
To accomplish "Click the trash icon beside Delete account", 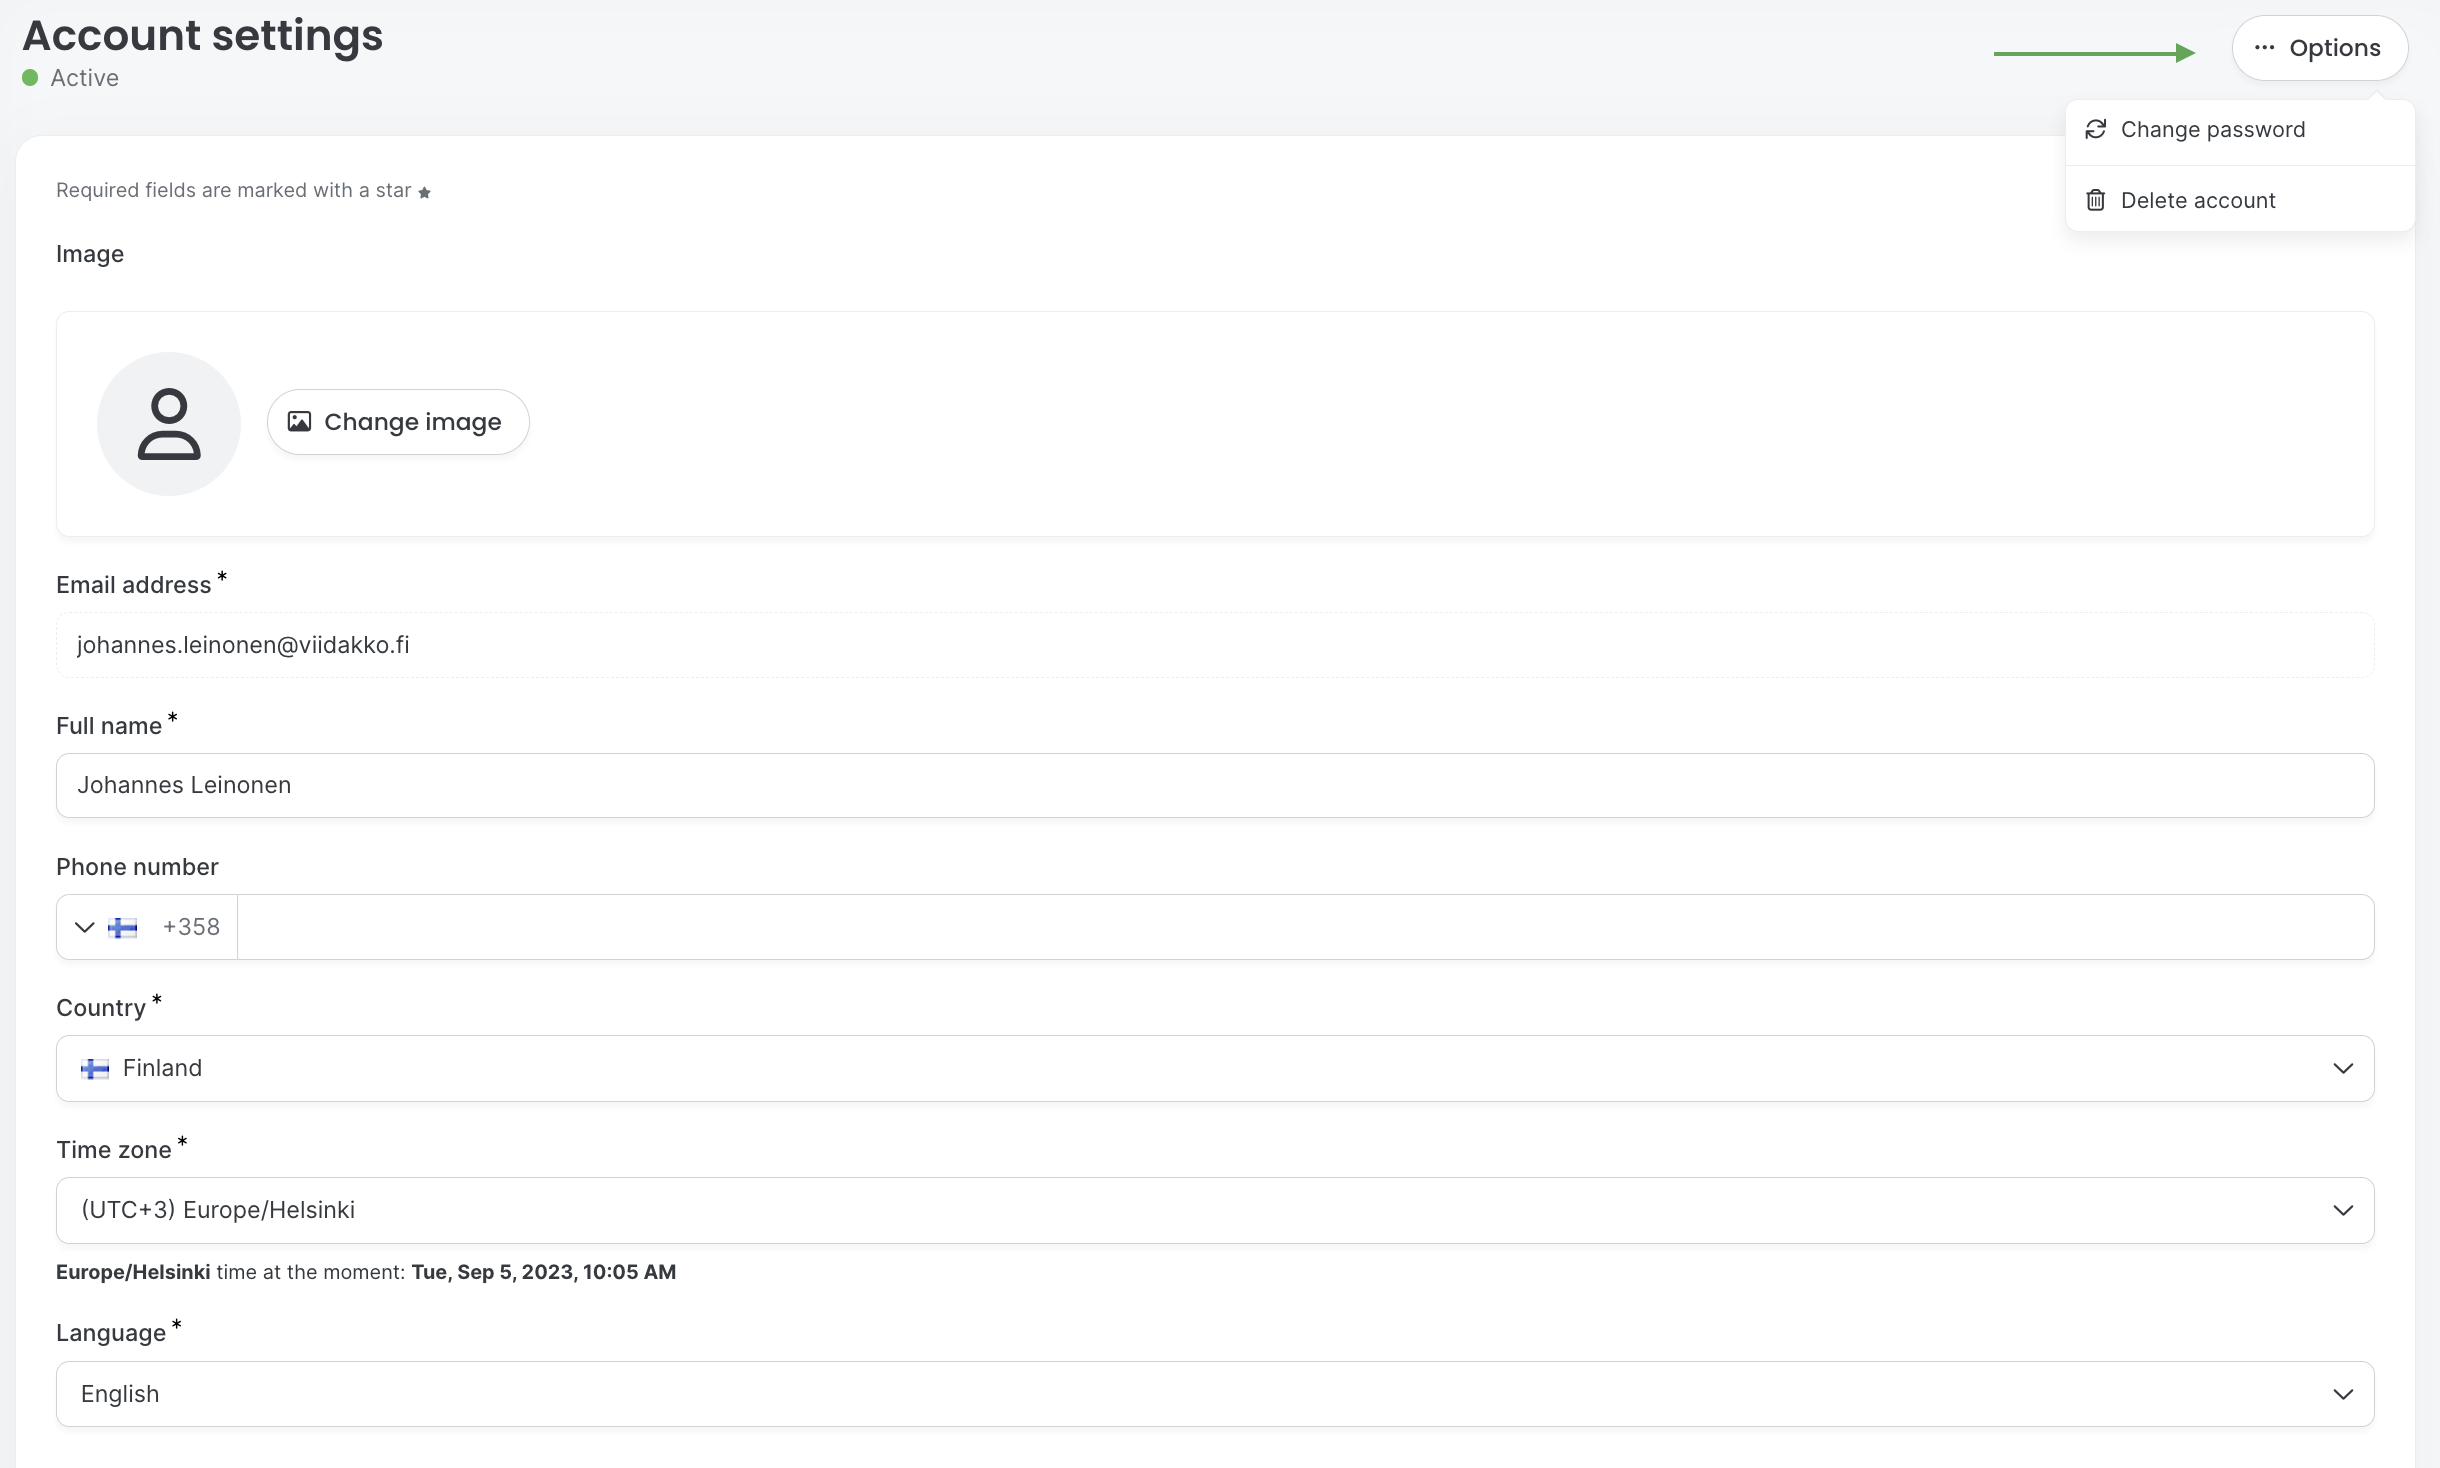I will (2096, 201).
